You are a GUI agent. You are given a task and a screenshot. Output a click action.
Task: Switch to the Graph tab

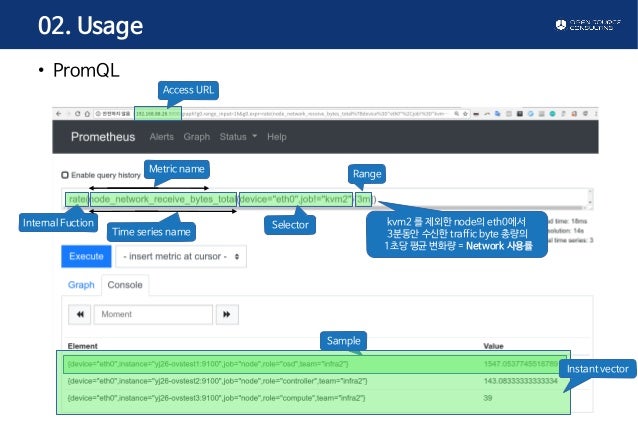pos(81,285)
